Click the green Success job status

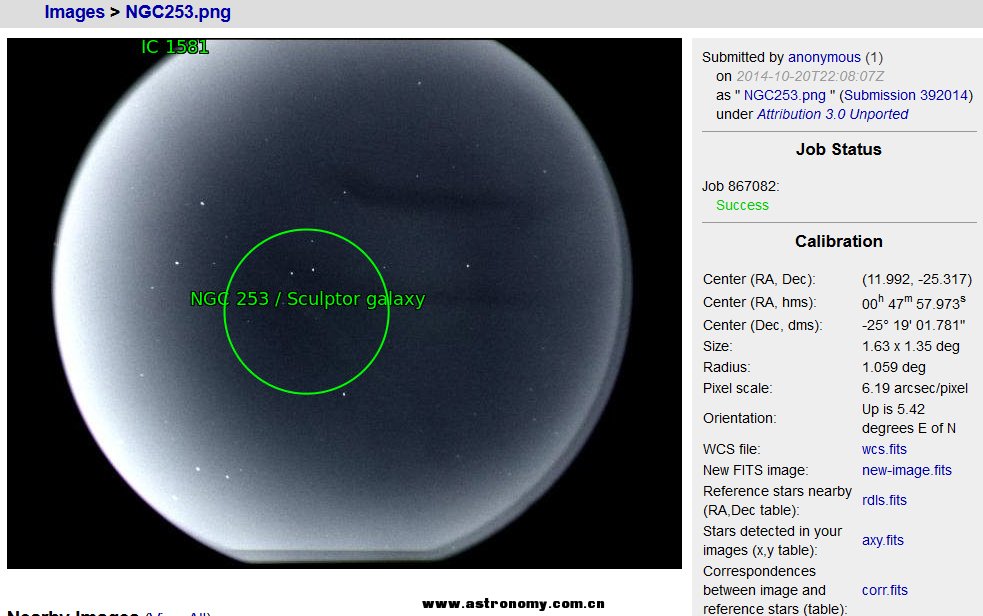point(742,205)
